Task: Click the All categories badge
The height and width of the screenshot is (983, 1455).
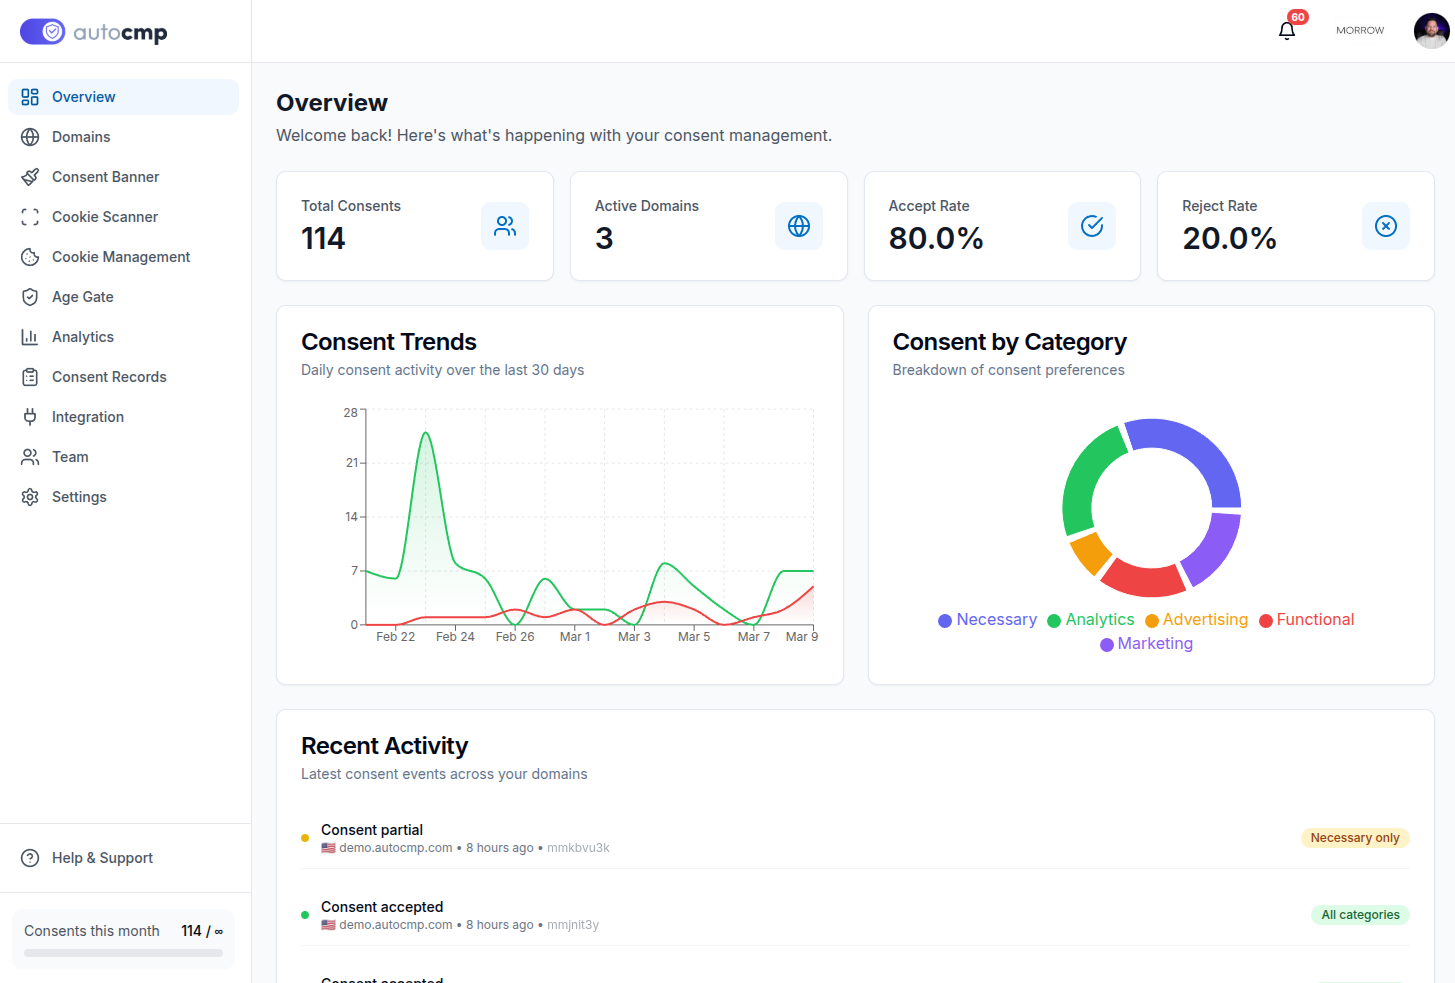Action: pos(1360,915)
